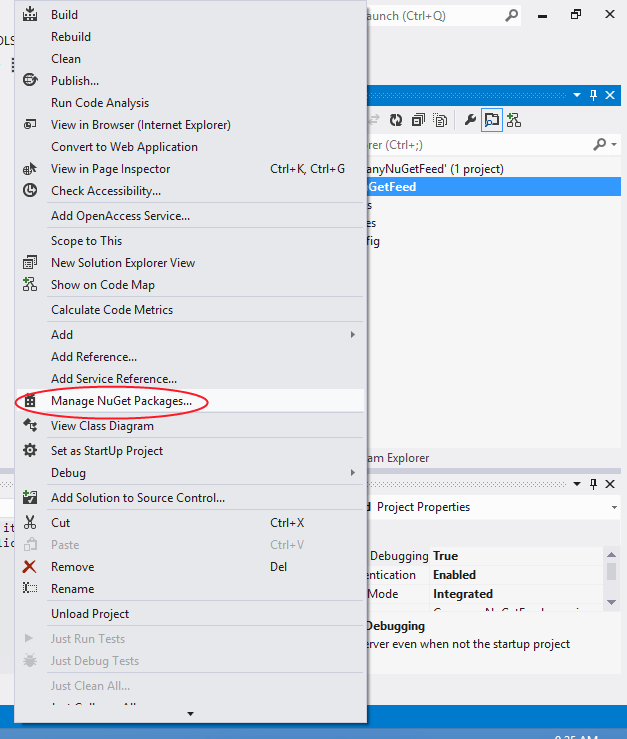Image resolution: width=627 pixels, height=739 pixels.
Task: Click the Source Control icon
Action: (30, 497)
